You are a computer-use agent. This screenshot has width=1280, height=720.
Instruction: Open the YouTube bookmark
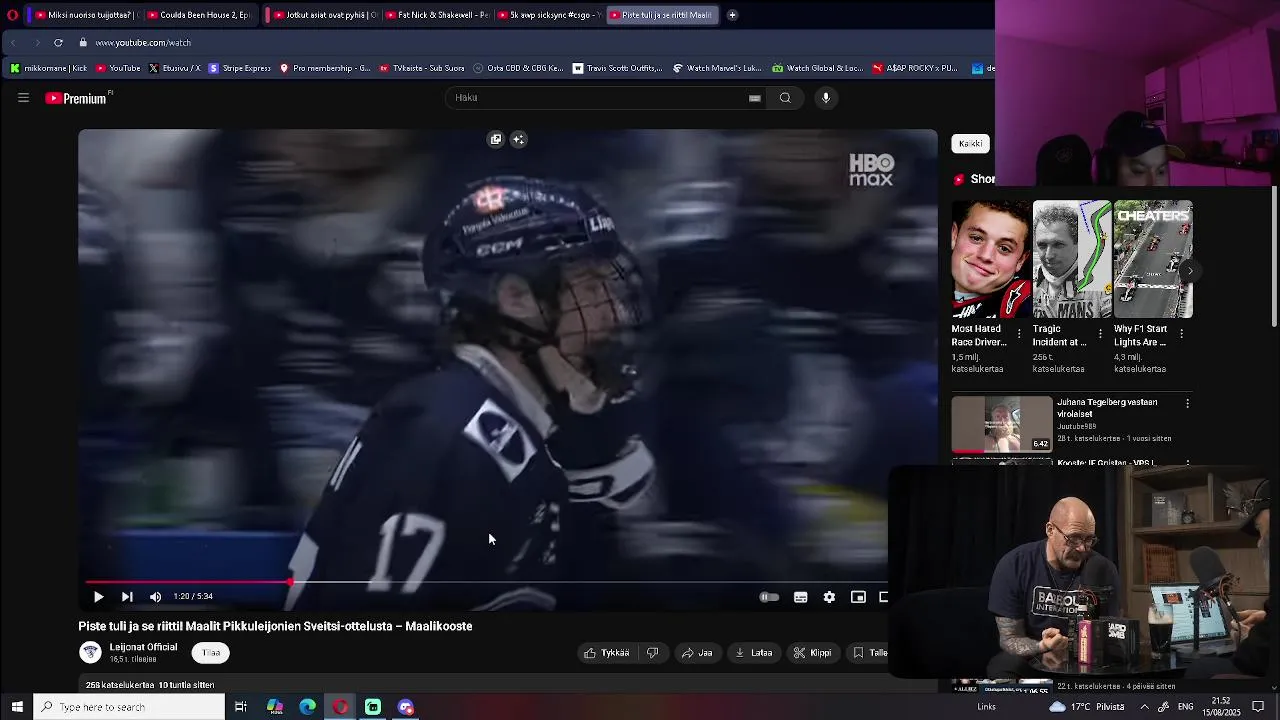tap(118, 68)
